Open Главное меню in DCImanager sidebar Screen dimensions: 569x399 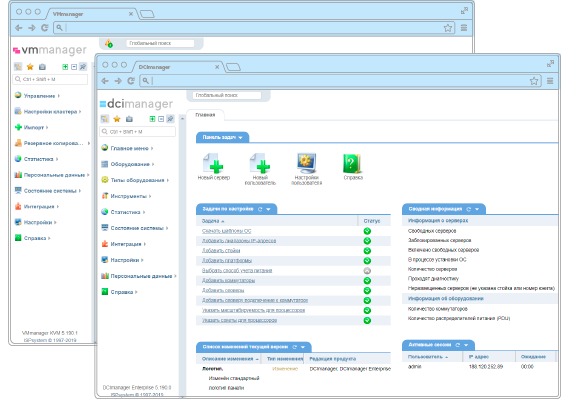[x=130, y=148]
